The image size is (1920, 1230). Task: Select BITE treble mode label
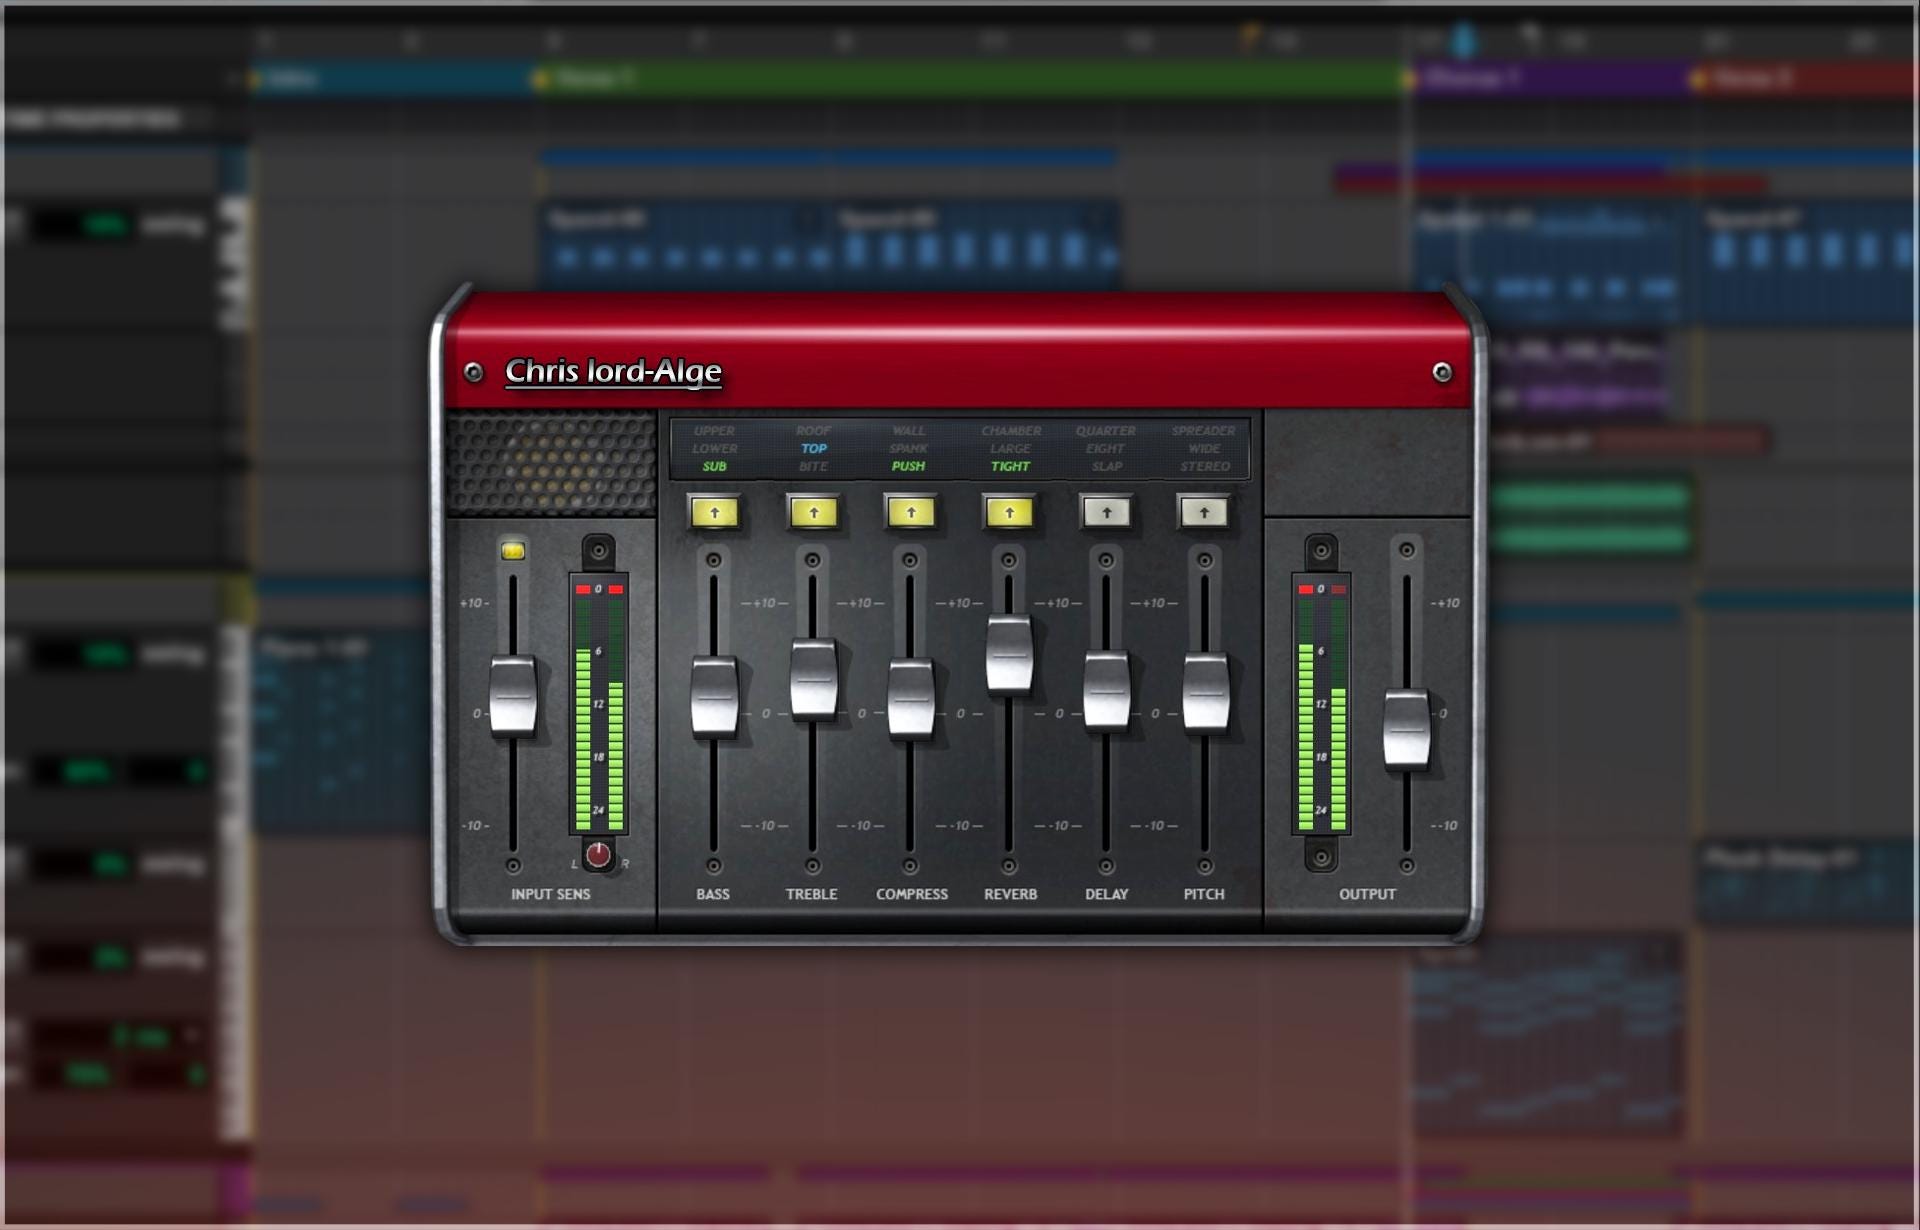[813, 466]
